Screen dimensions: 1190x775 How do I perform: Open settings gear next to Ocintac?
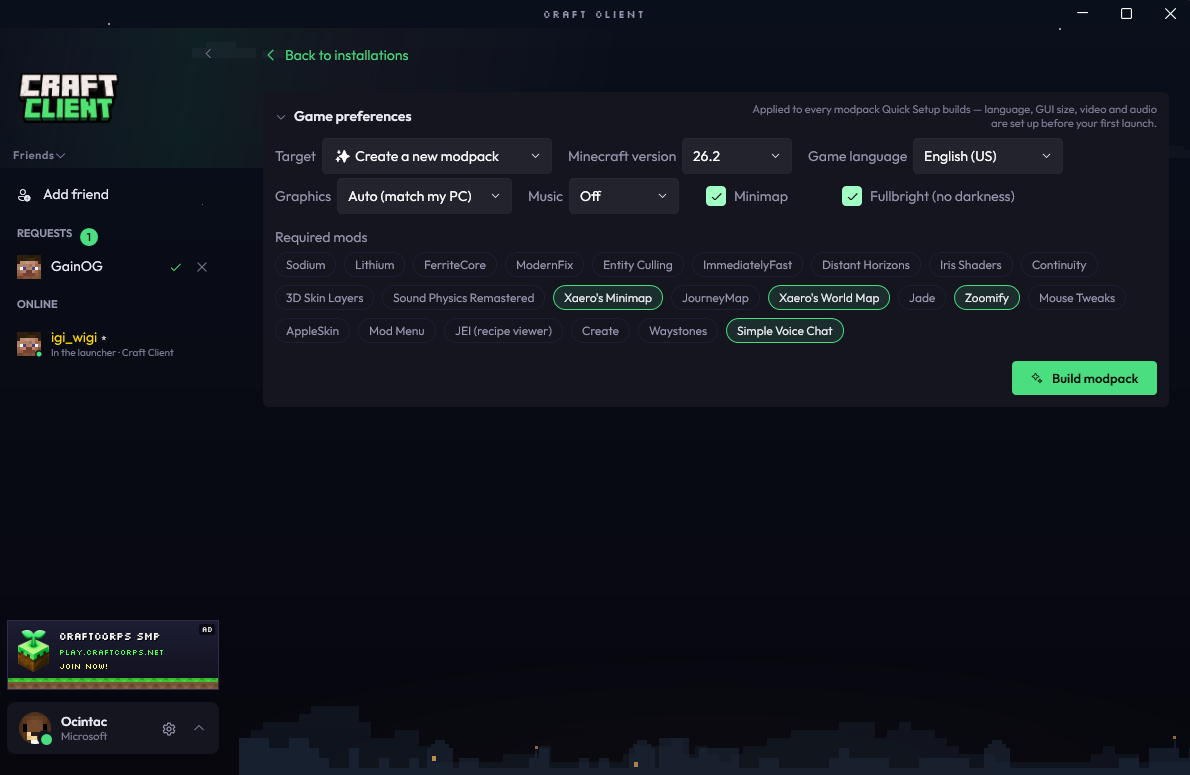pyautogui.click(x=169, y=729)
